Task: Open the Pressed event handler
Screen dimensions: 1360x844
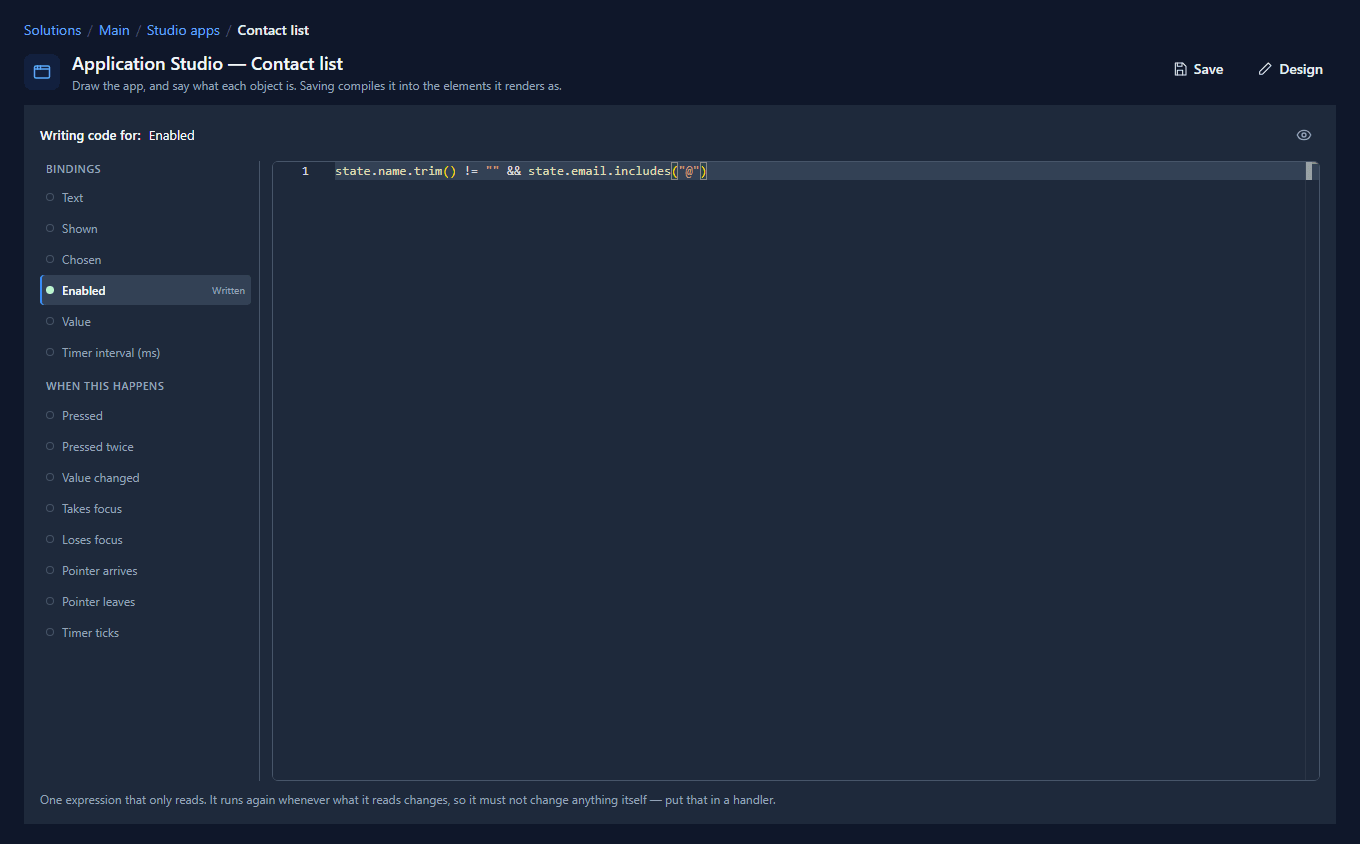Action: (x=145, y=416)
